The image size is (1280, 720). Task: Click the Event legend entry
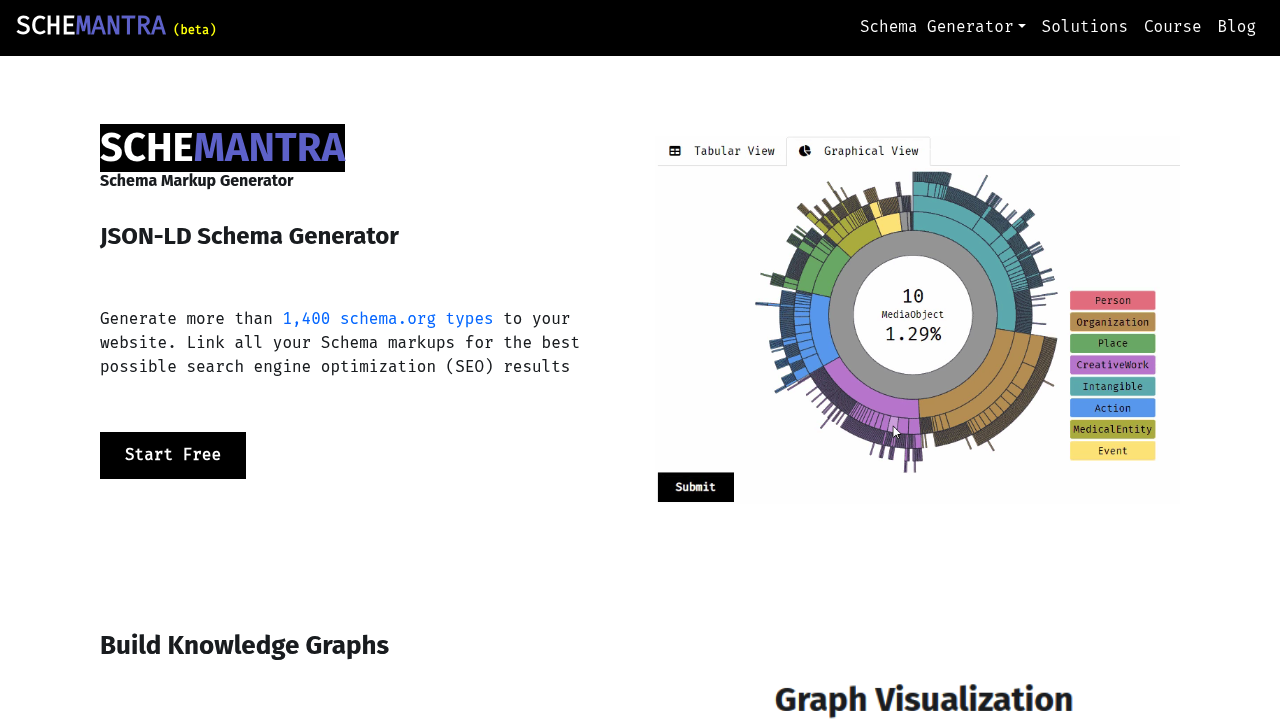1112,451
